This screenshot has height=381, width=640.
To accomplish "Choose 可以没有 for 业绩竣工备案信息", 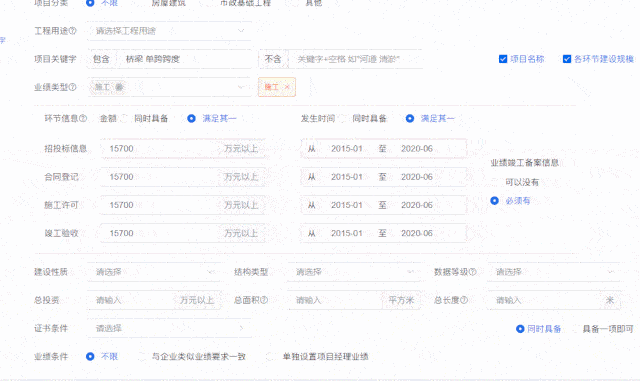I will coord(495,182).
